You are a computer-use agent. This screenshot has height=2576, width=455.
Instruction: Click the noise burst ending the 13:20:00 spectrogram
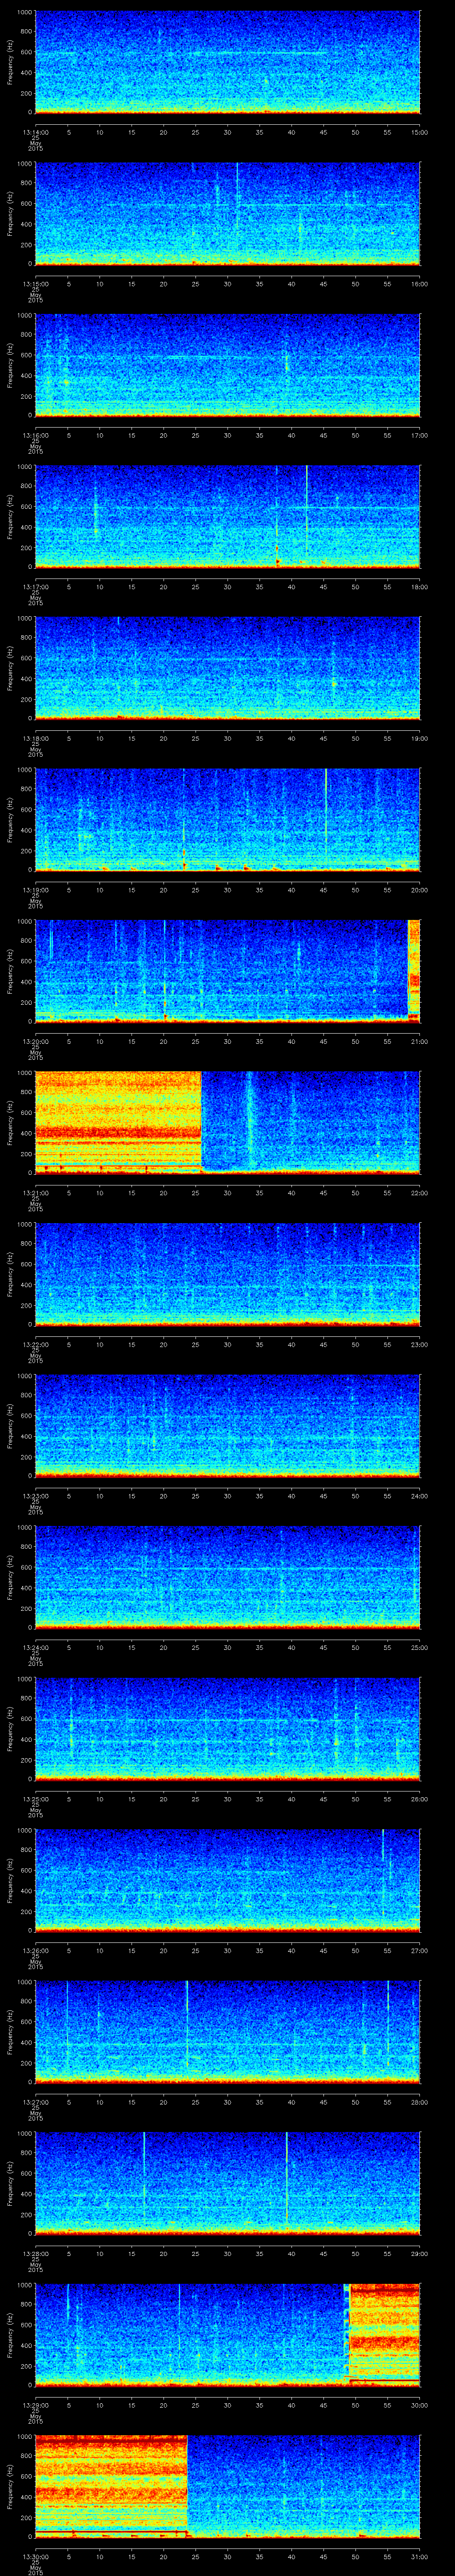pyautogui.click(x=414, y=970)
